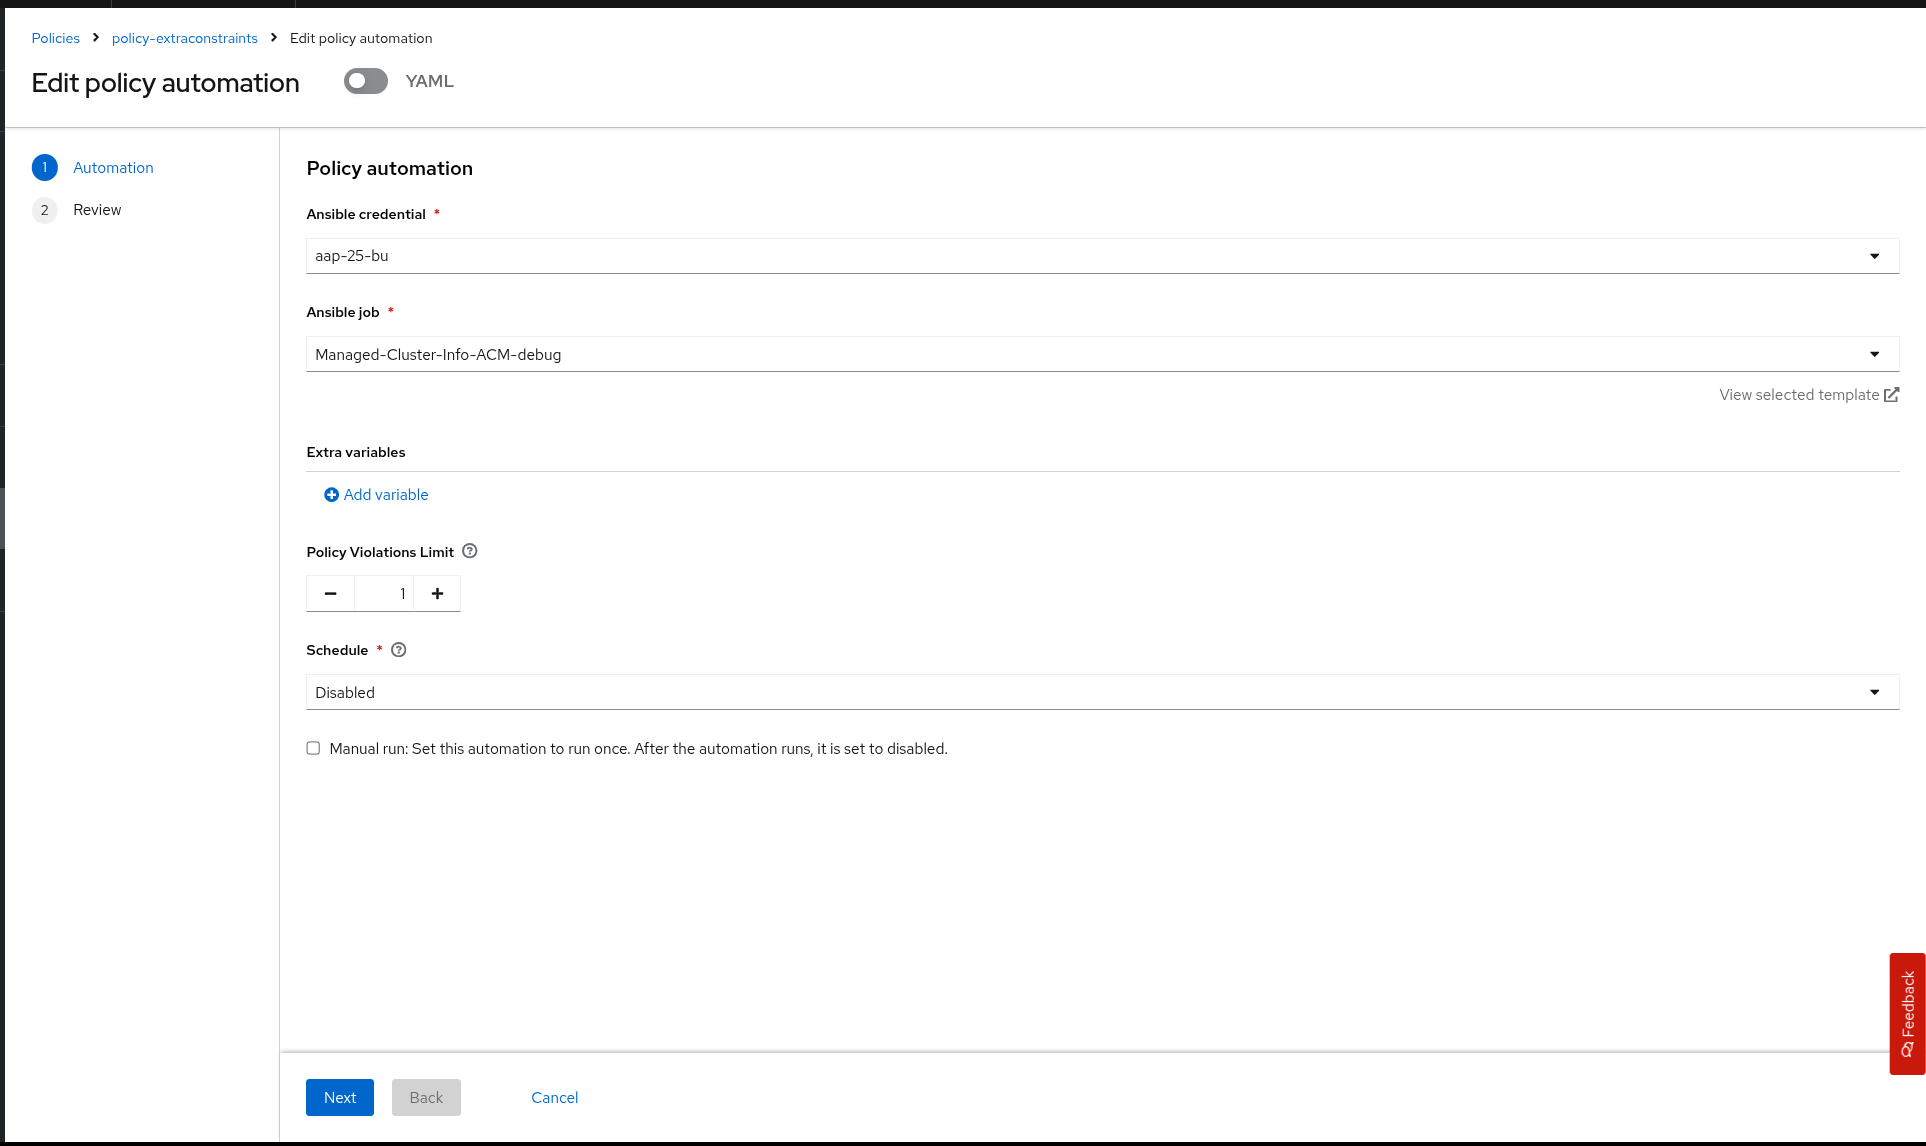Click the plus circle Add variable icon

(x=331, y=495)
